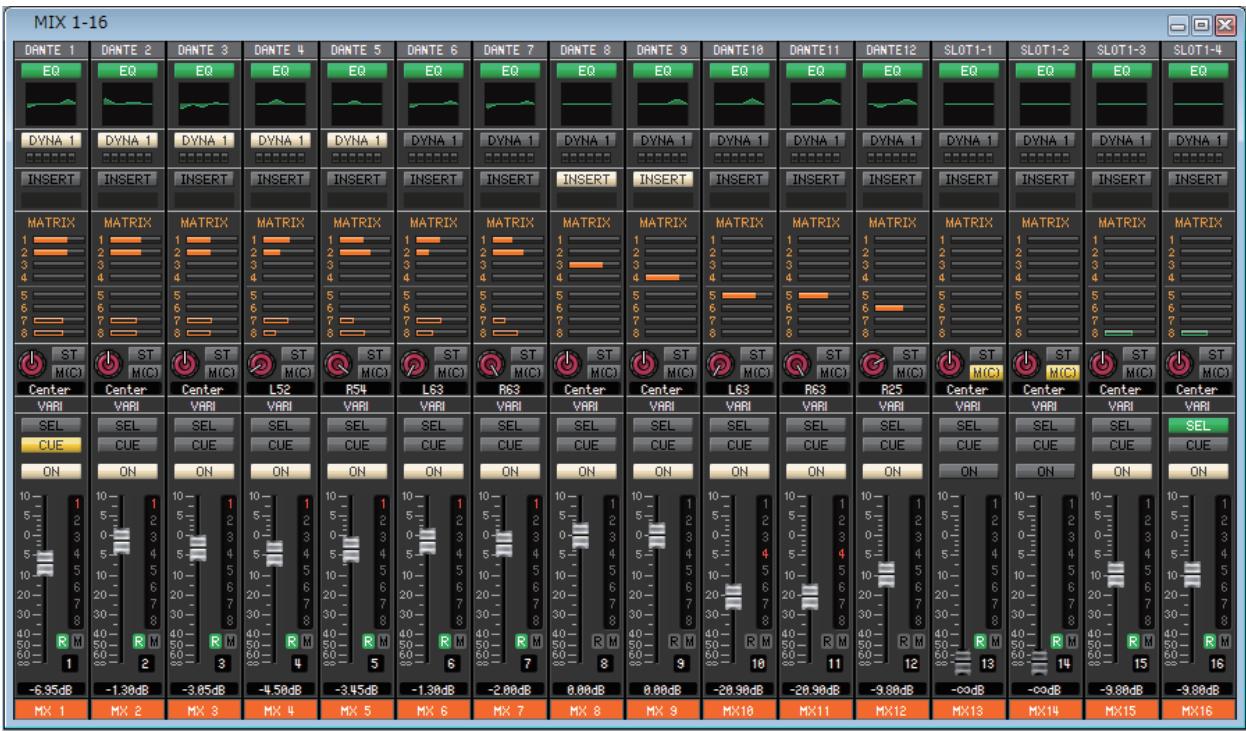Screen dimensions: 1246x731
Task: Click the MX 8 fader handle
Action: pyautogui.click(x=580, y=536)
